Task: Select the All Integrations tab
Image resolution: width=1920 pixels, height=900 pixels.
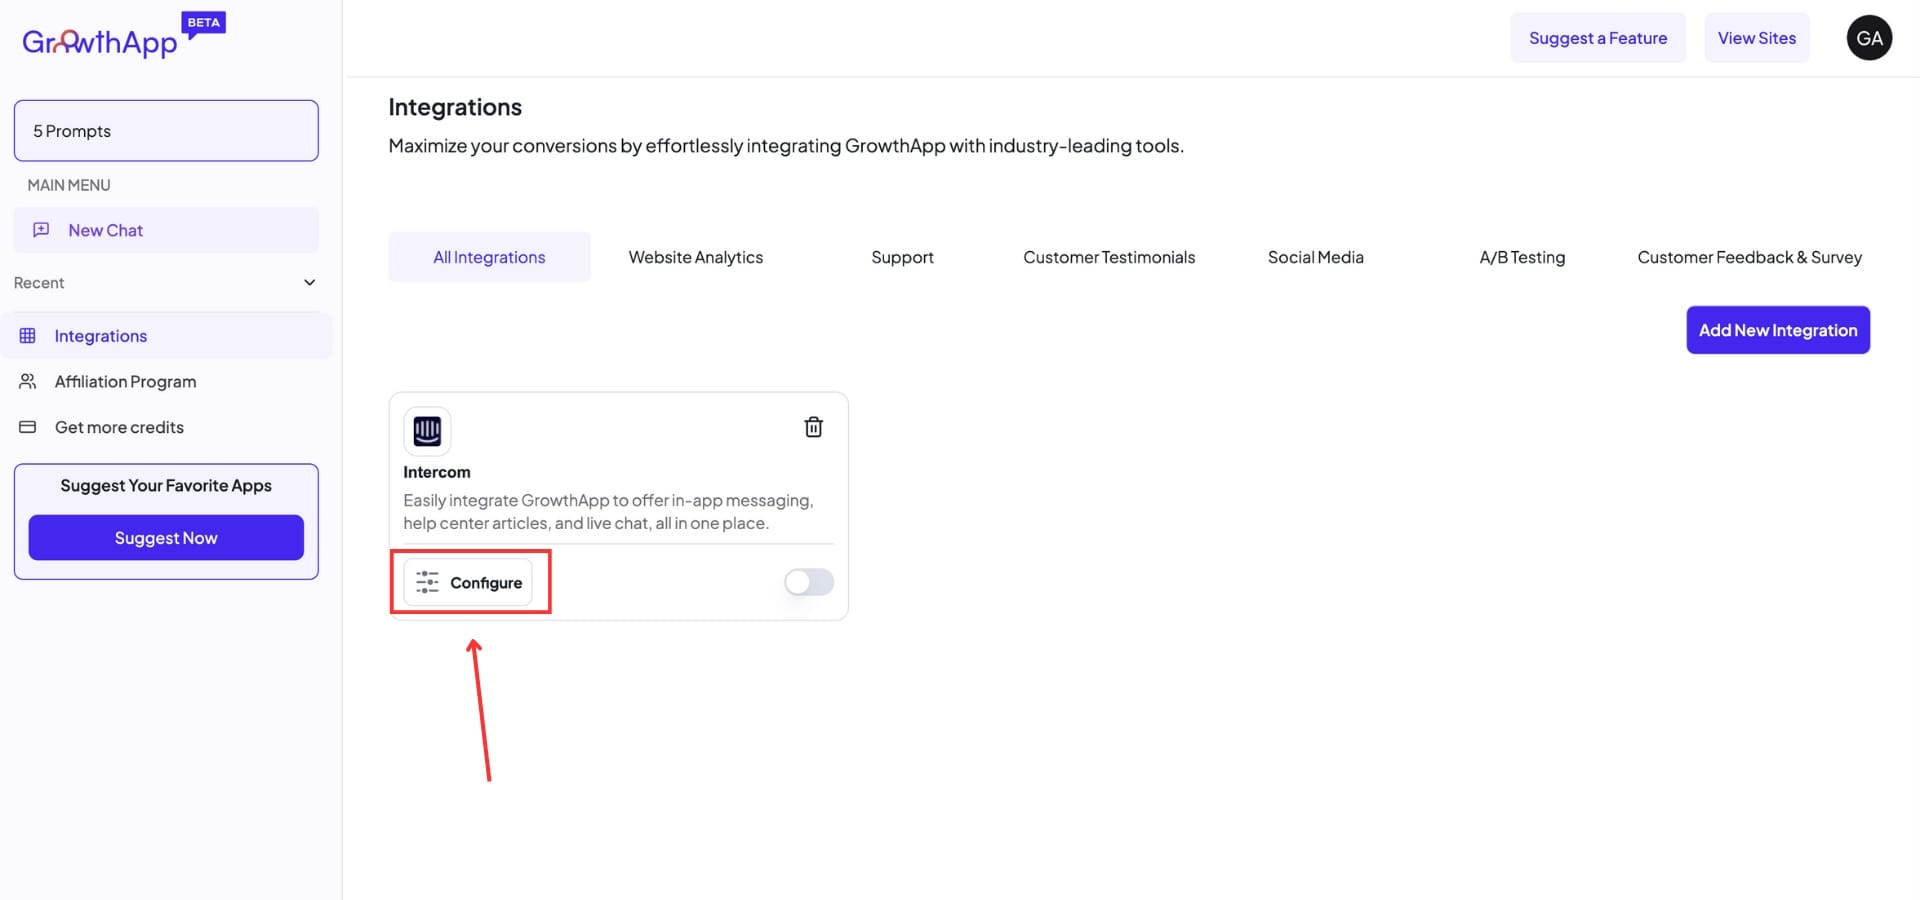Action: [x=489, y=257]
